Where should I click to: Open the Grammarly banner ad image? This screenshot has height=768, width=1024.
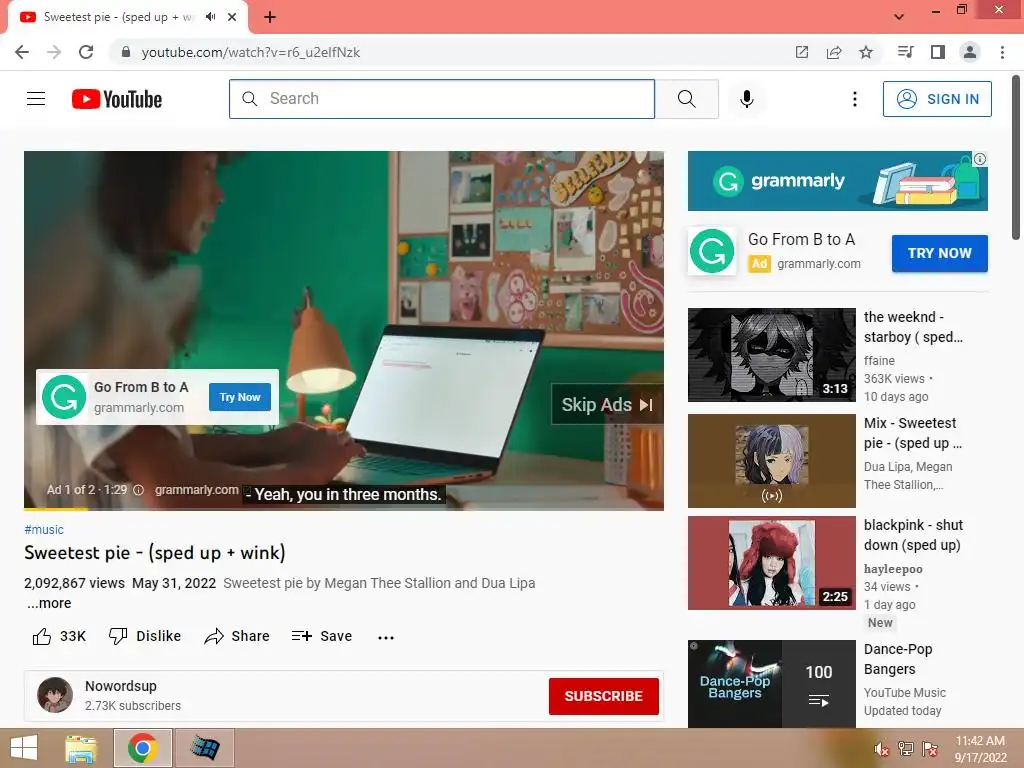click(837, 181)
